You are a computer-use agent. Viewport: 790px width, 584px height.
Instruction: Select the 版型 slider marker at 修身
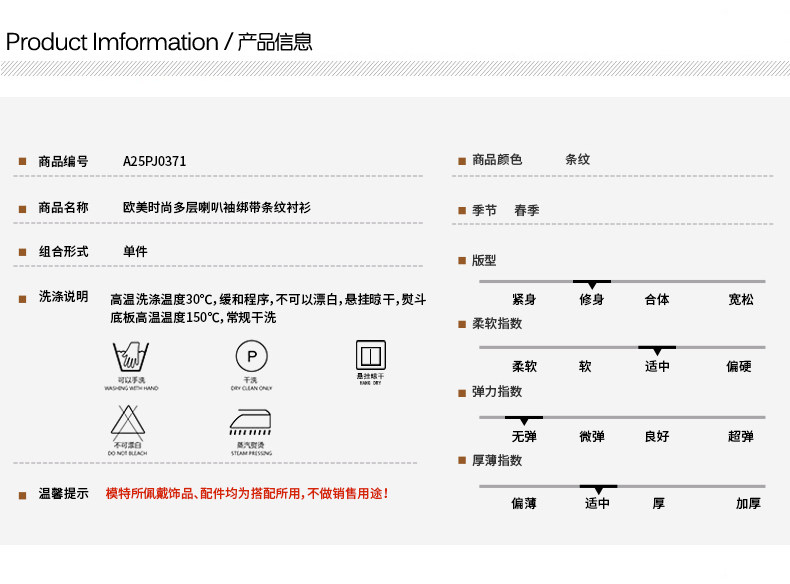[x=592, y=284]
